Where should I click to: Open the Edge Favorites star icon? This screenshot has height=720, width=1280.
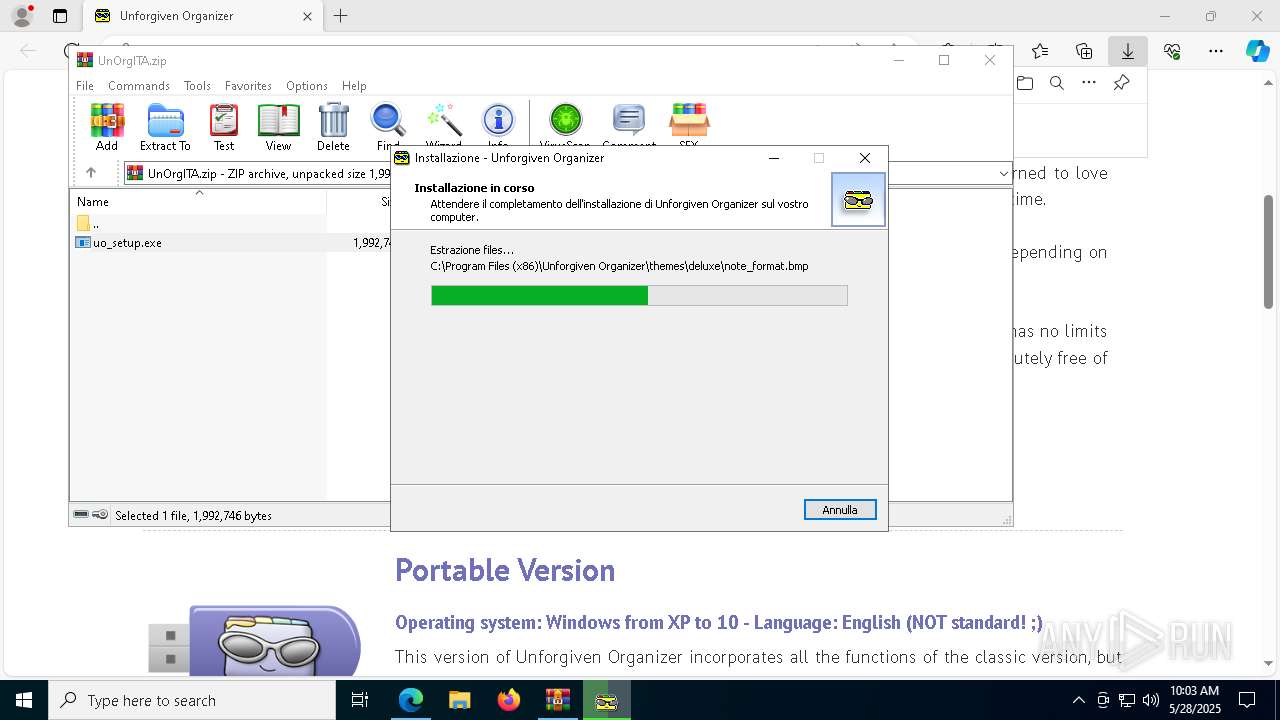coord(1040,51)
